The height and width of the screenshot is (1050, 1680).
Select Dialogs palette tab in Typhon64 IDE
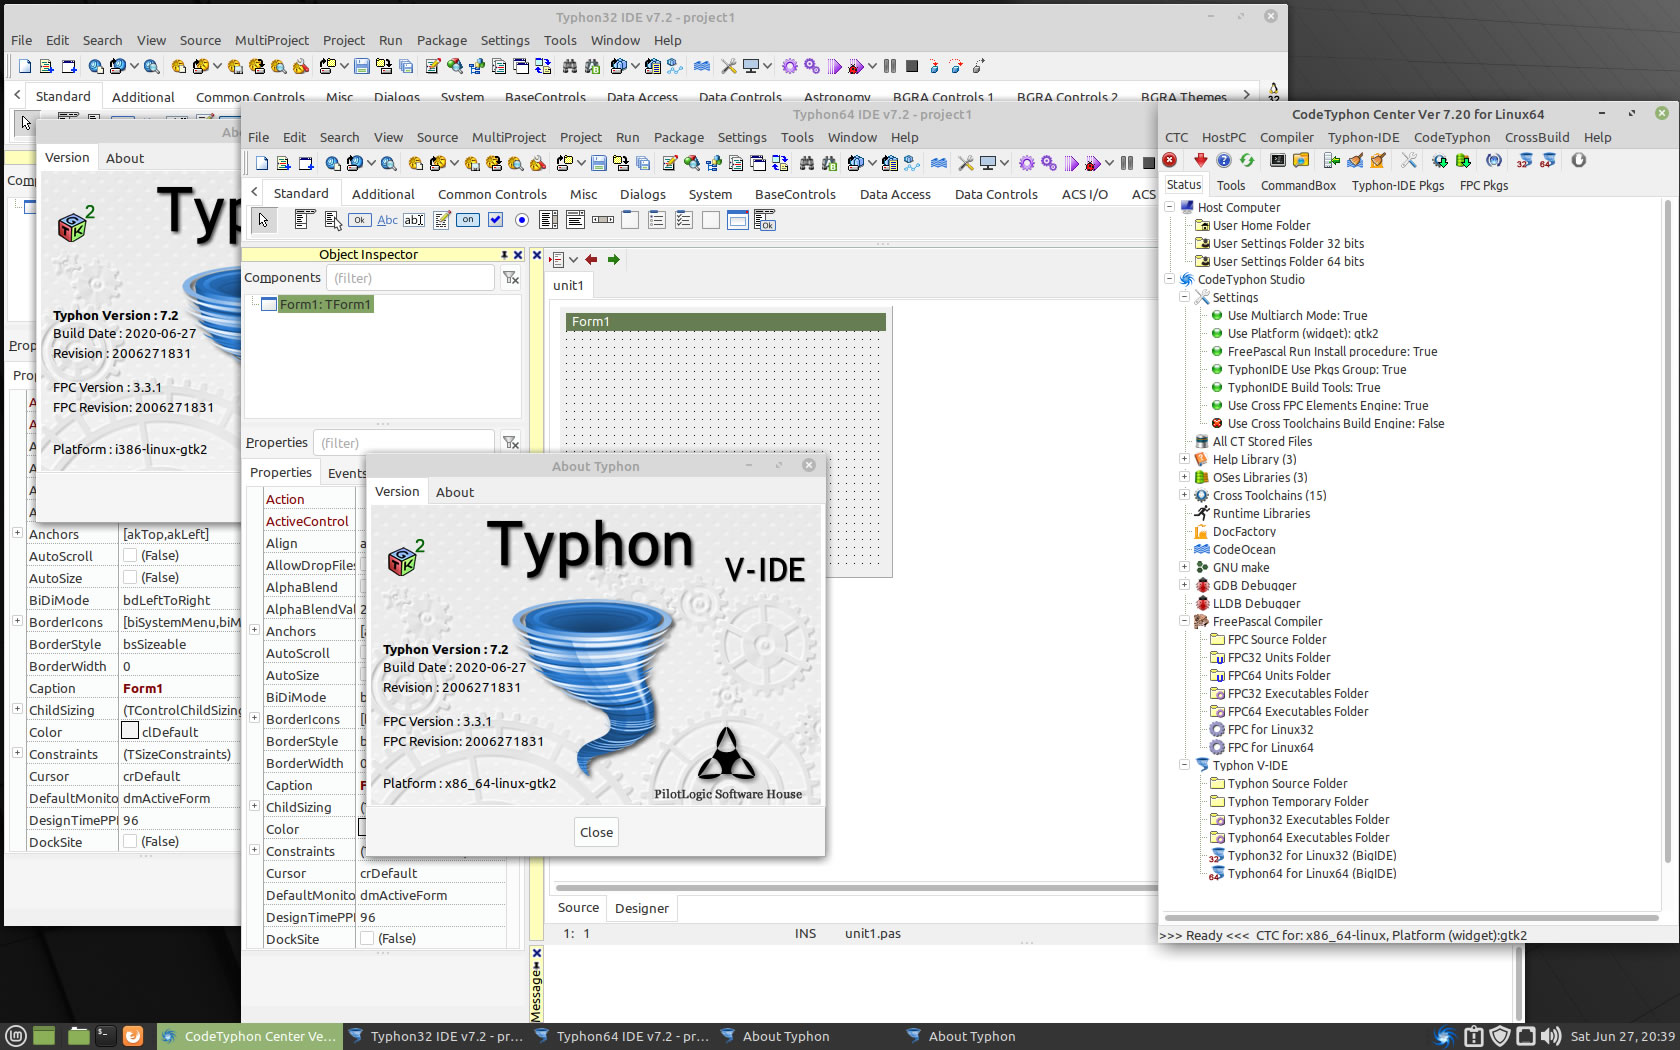pyautogui.click(x=643, y=194)
